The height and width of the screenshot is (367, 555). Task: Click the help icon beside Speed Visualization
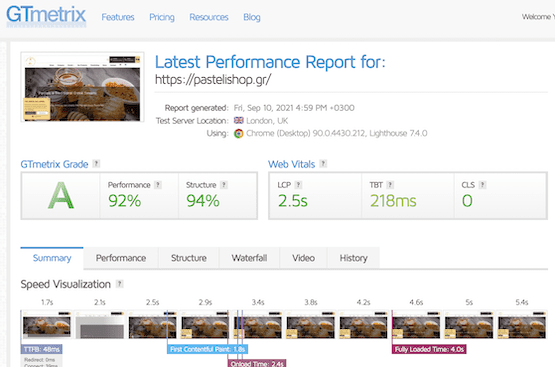click(x=120, y=284)
